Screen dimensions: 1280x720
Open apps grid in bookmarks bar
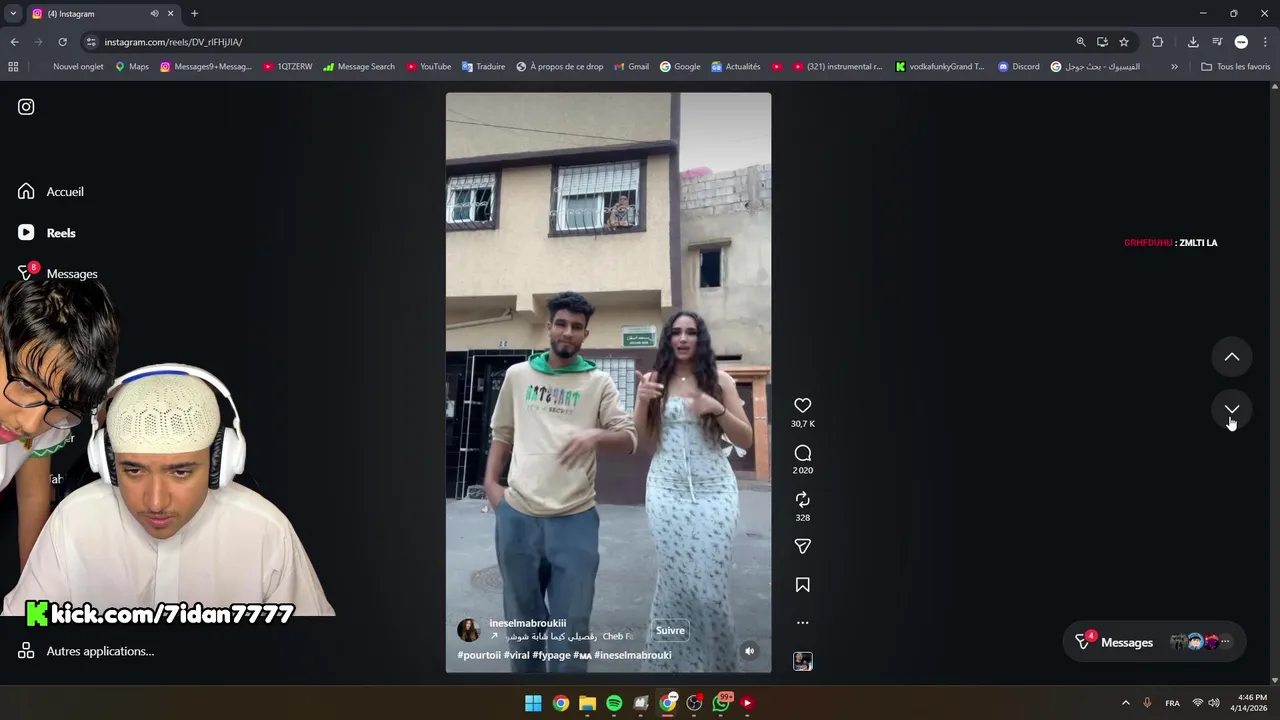[13, 67]
